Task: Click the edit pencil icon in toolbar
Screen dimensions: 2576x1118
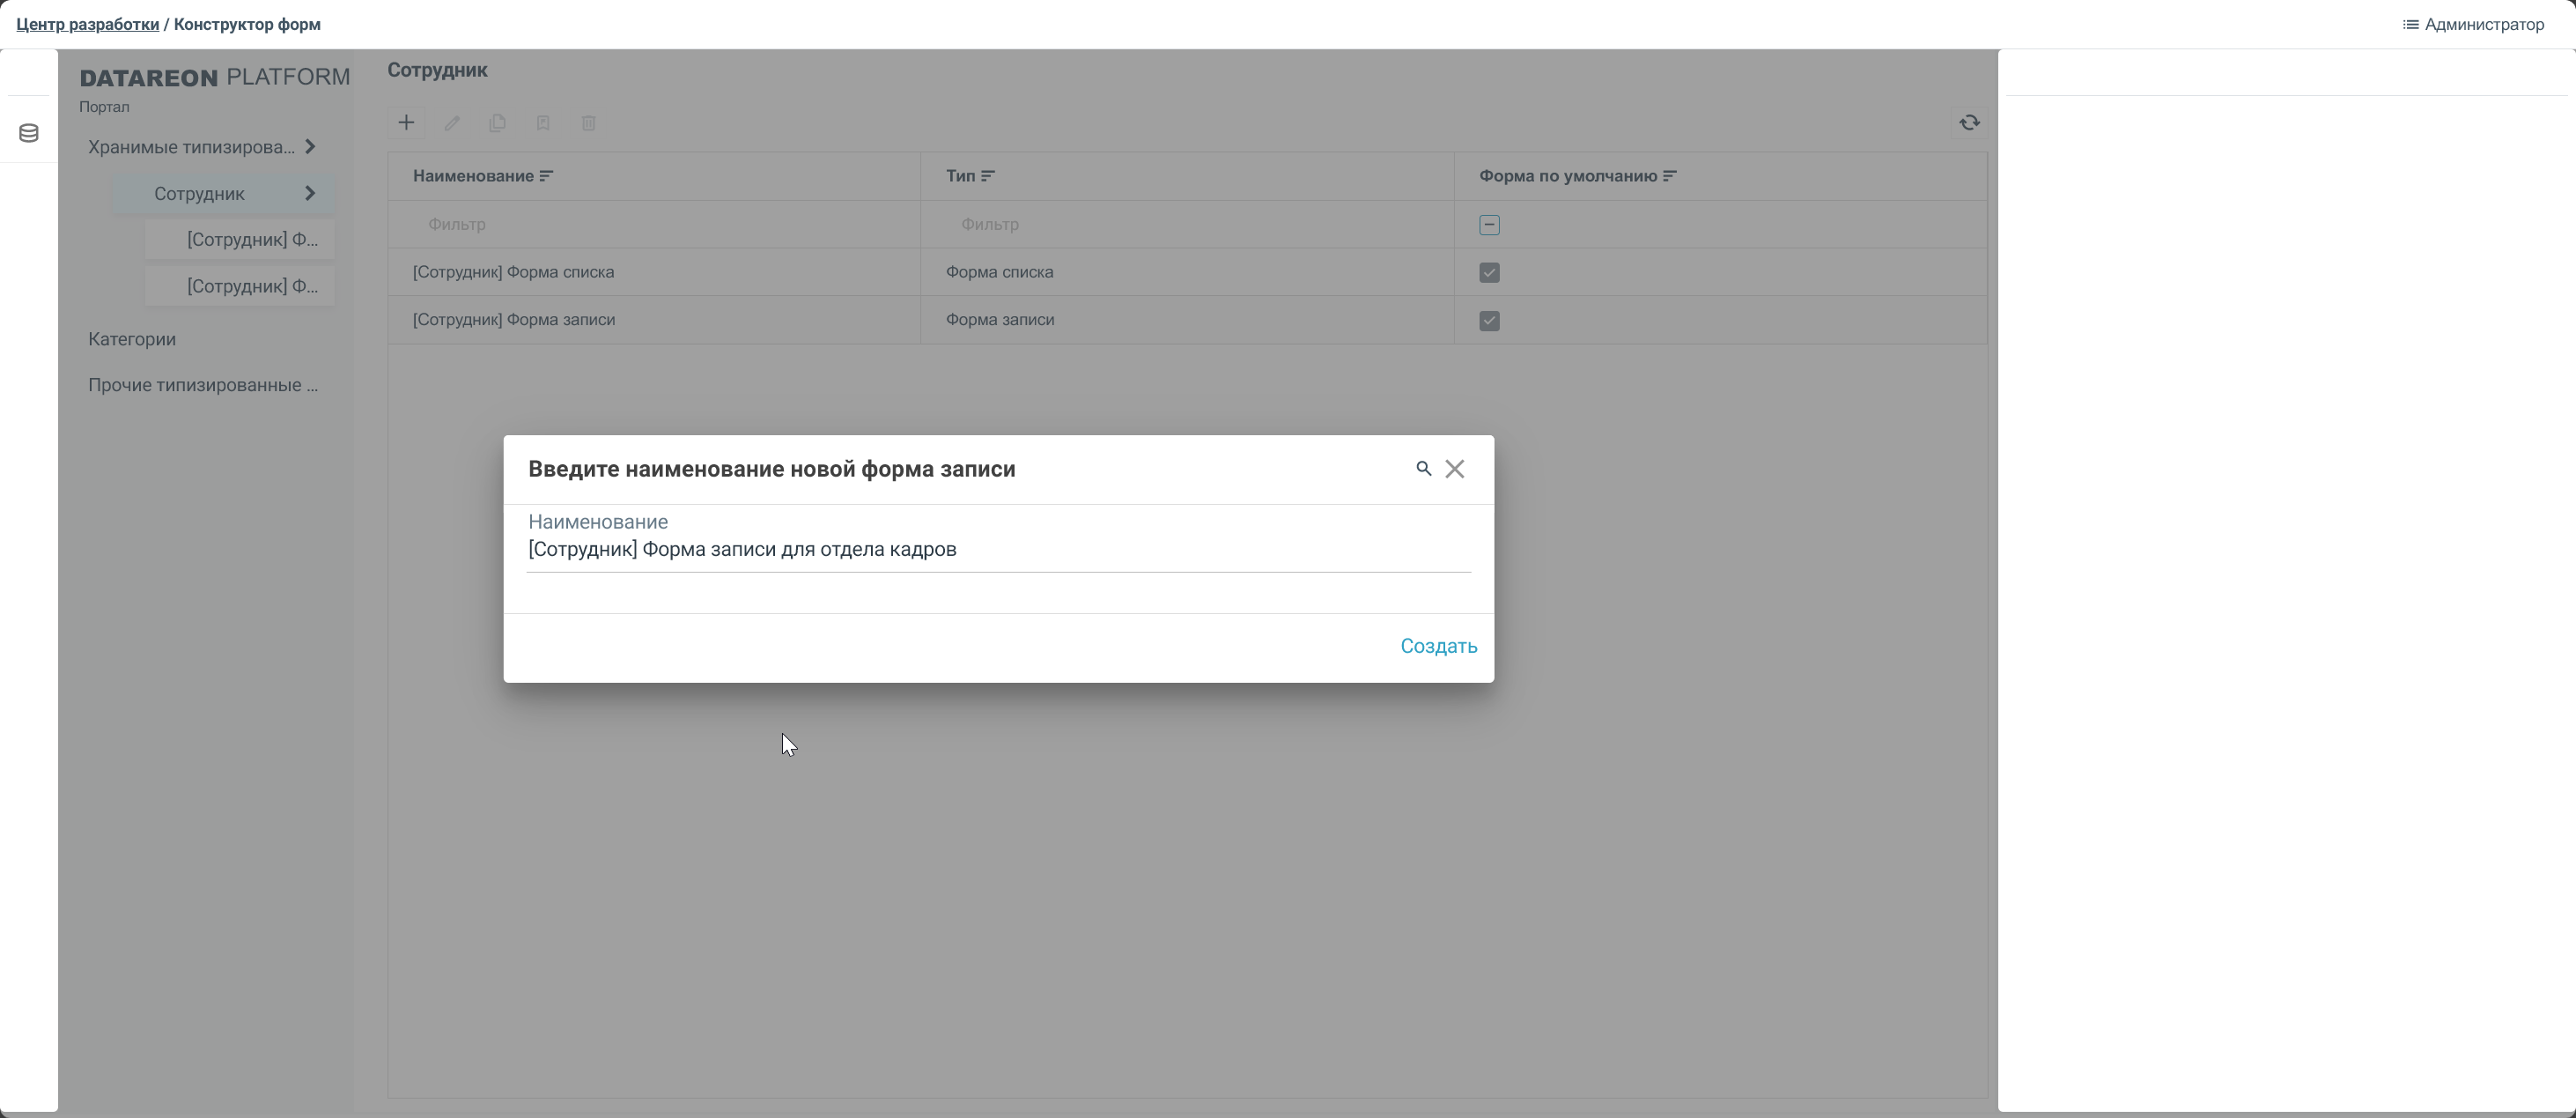Action: [452, 123]
